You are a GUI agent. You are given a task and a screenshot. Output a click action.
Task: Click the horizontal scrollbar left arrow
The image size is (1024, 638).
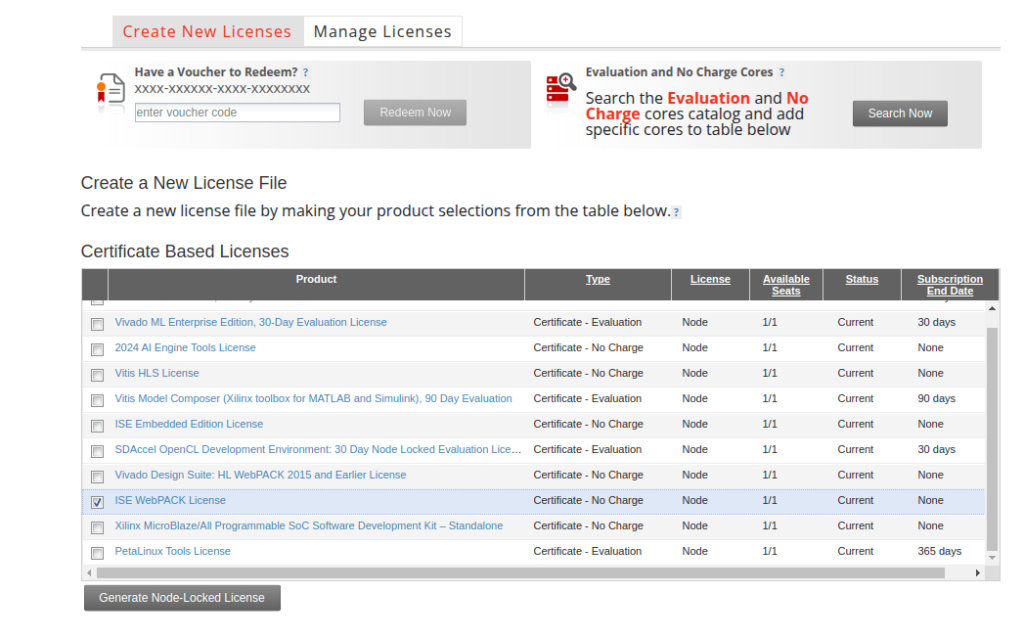click(89, 573)
